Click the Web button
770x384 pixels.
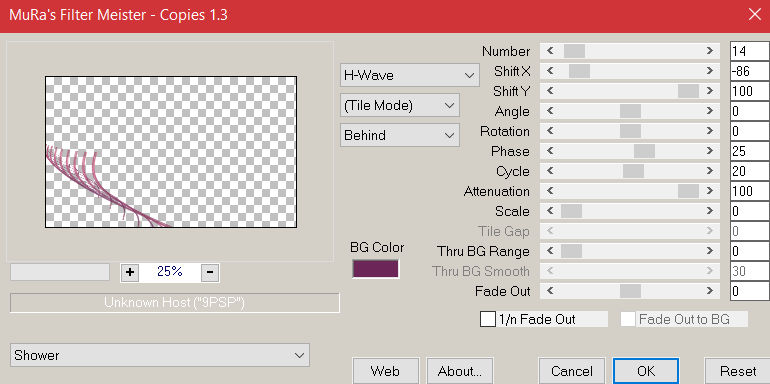[385, 371]
